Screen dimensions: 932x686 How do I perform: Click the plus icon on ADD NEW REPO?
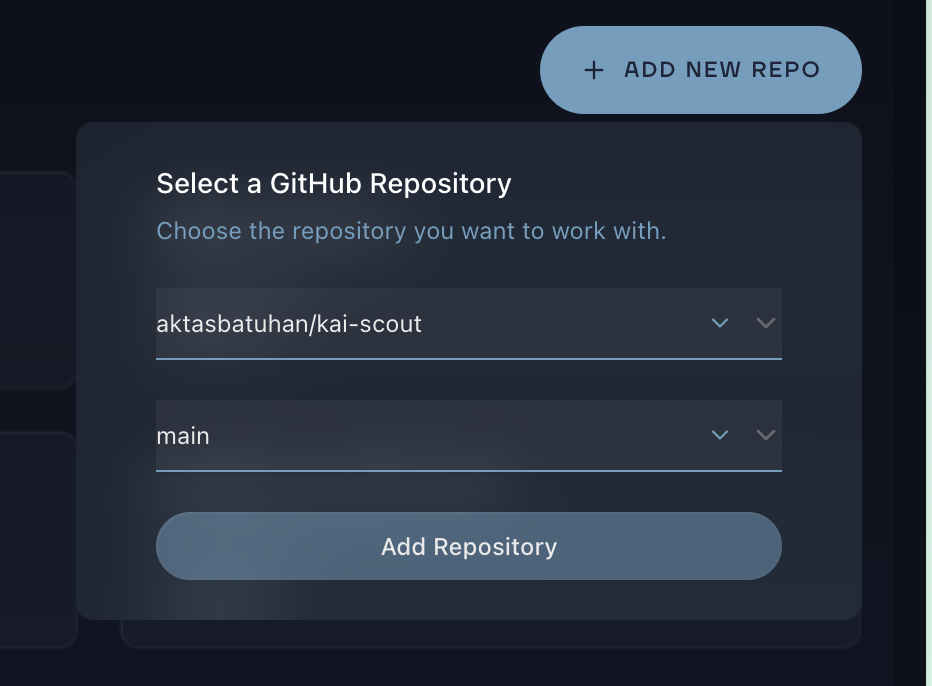pos(594,70)
